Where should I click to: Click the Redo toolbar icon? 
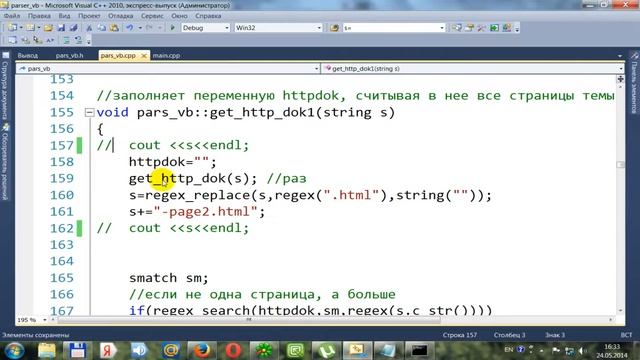pyautogui.click(x=149, y=28)
